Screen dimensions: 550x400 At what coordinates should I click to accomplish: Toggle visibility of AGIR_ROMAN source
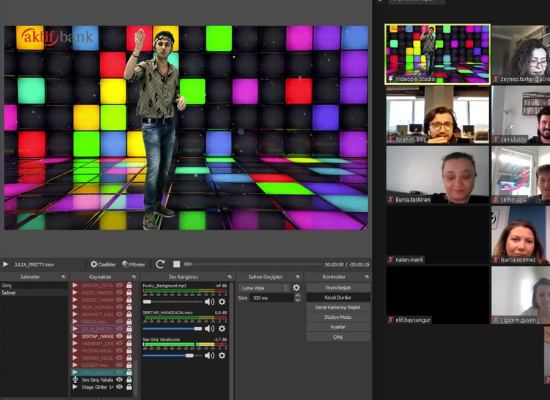click(120, 307)
